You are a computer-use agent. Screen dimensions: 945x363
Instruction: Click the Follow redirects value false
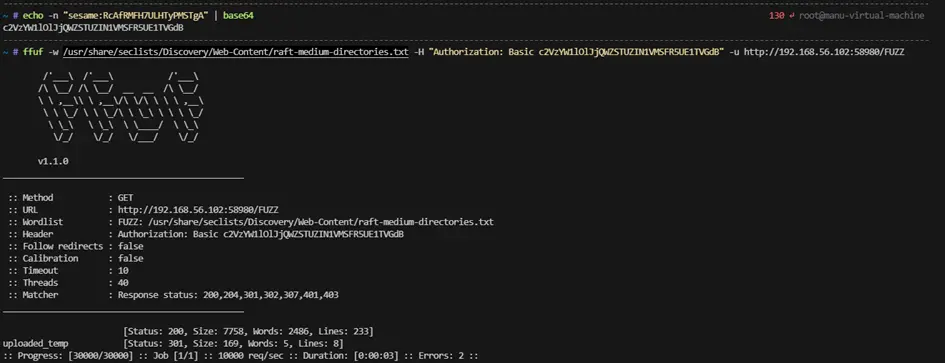click(x=131, y=246)
